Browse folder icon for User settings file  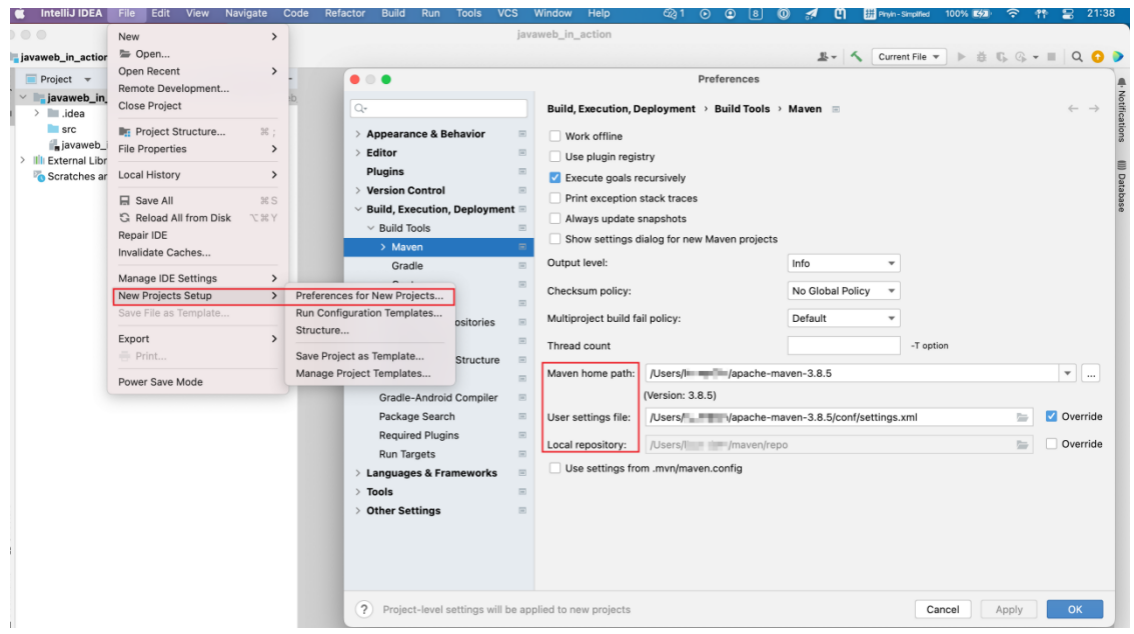[1022, 417]
